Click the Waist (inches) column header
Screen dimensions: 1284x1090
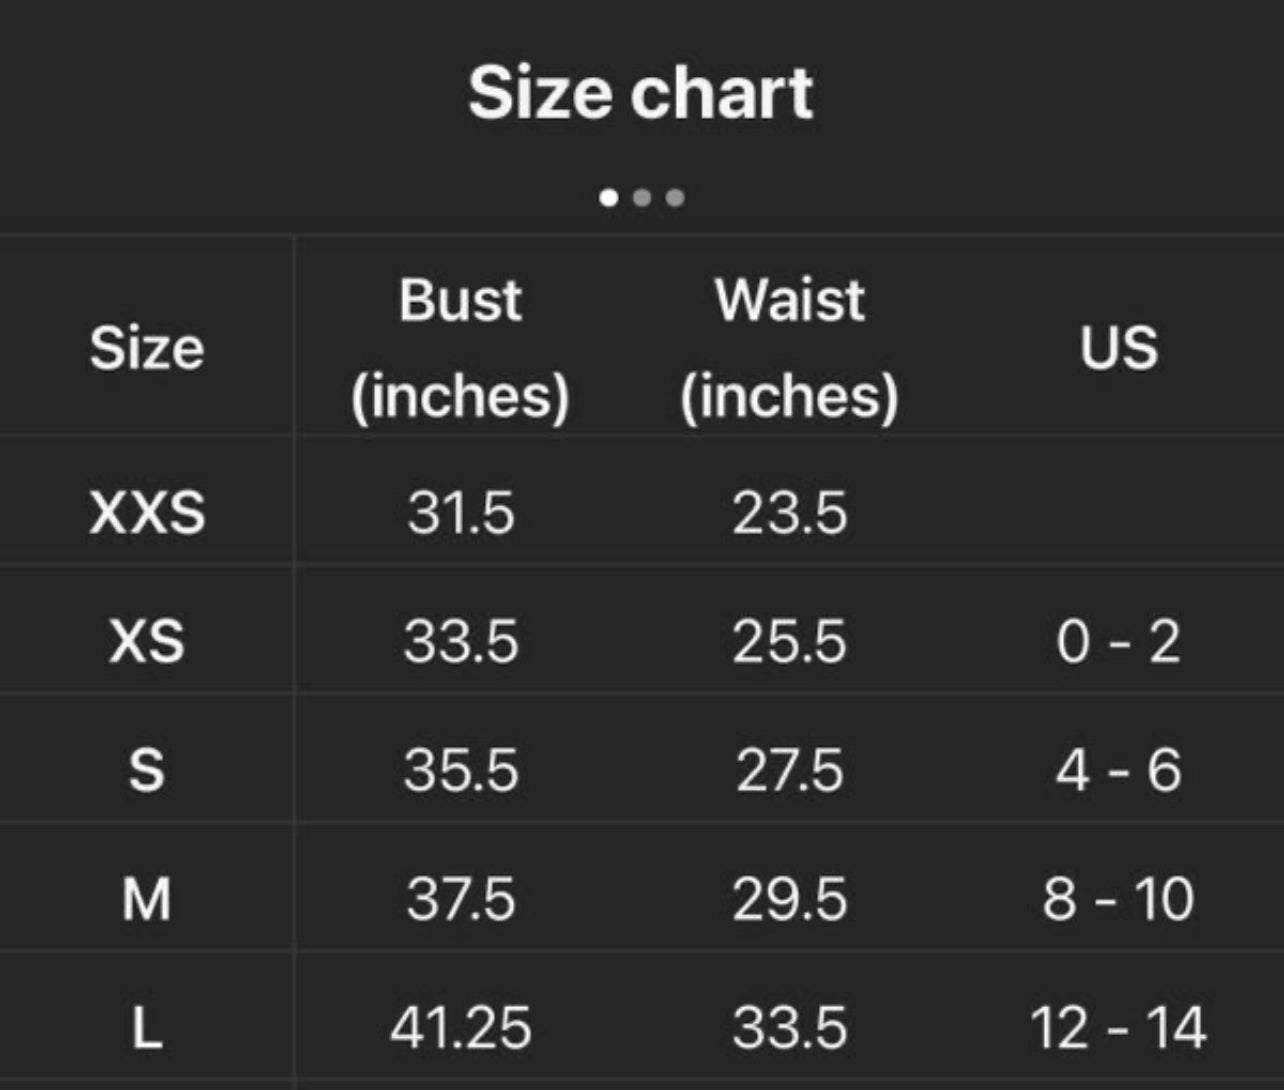(789, 347)
